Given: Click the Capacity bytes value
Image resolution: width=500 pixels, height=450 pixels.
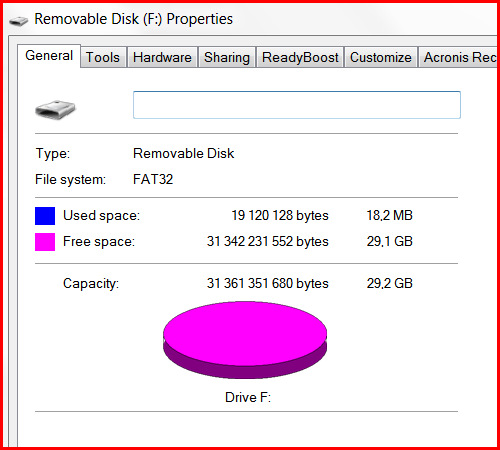Looking at the screenshot, I should [268, 283].
